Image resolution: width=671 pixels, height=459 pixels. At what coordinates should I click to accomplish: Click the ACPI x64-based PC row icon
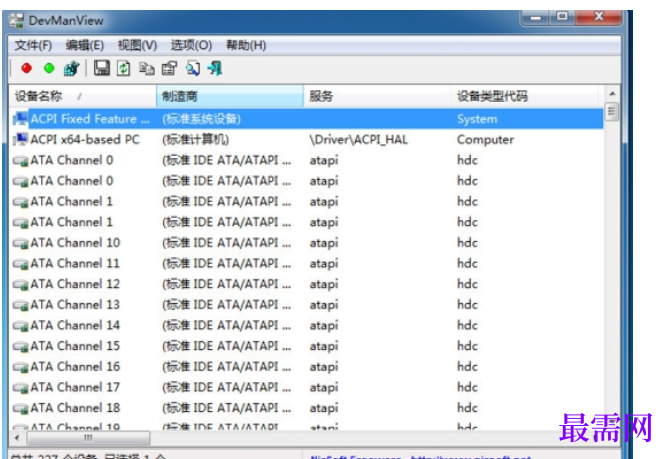coord(20,139)
